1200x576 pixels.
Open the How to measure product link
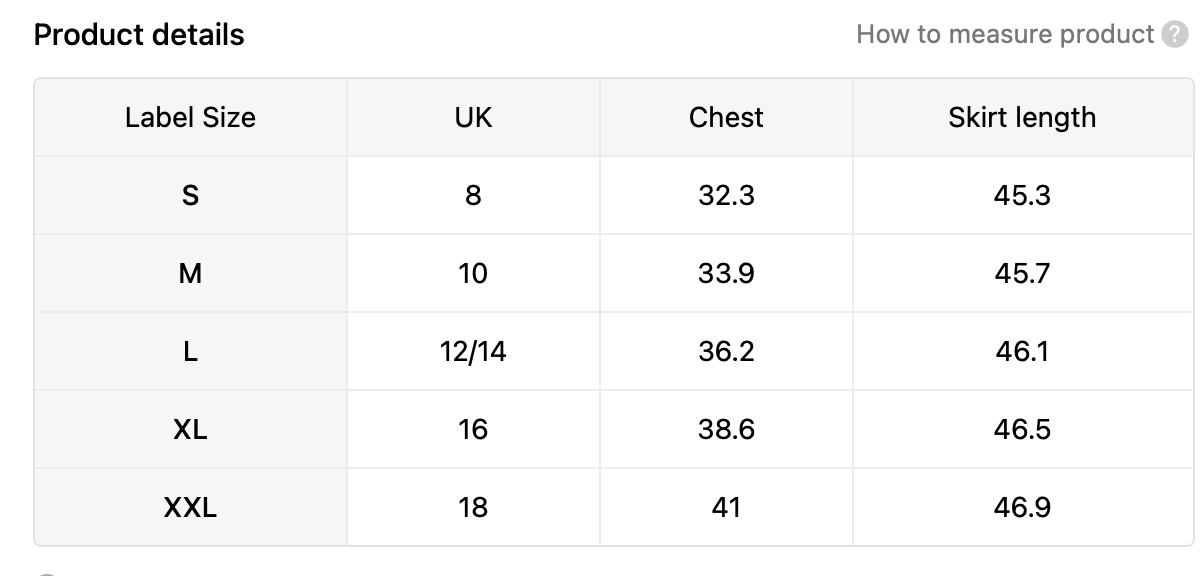click(1005, 35)
